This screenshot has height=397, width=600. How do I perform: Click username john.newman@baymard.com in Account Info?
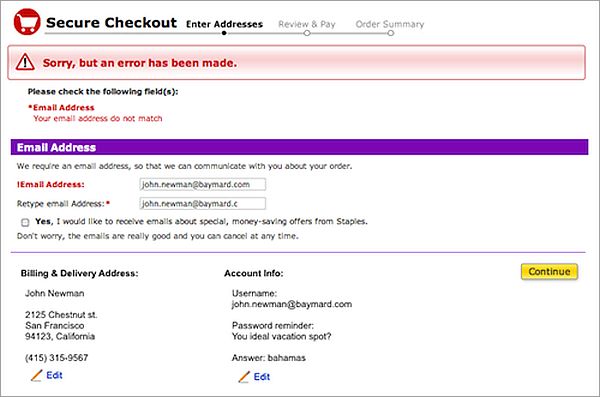[292, 304]
